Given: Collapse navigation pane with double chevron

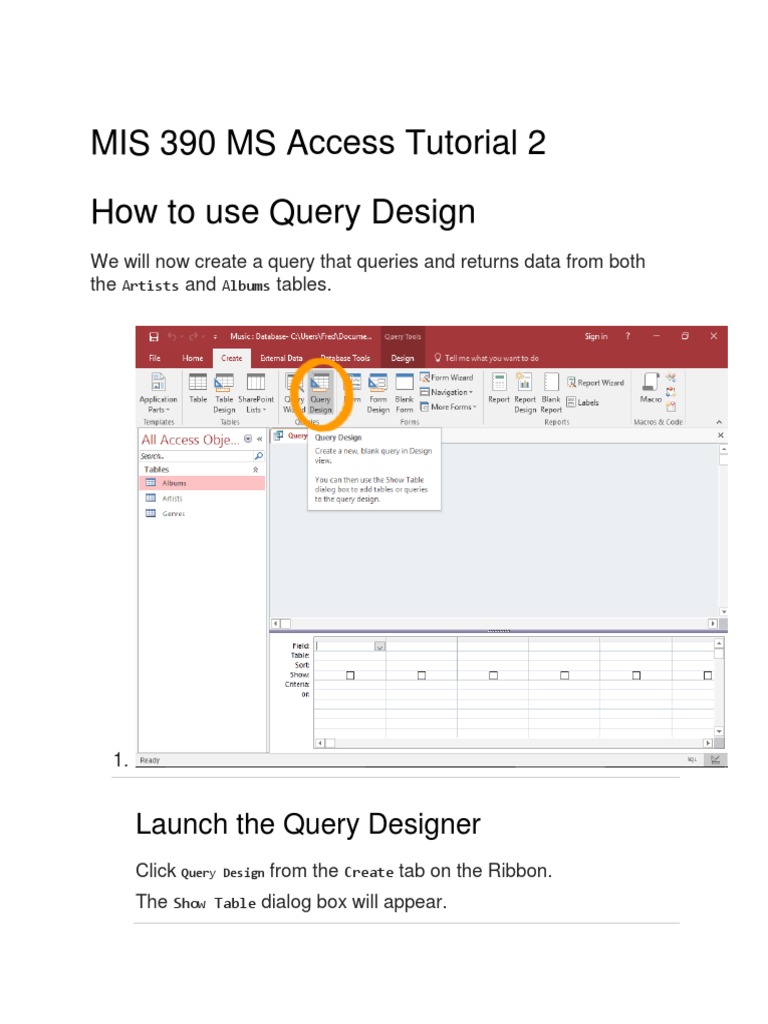Looking at the screenshot, I should [259, 439].
